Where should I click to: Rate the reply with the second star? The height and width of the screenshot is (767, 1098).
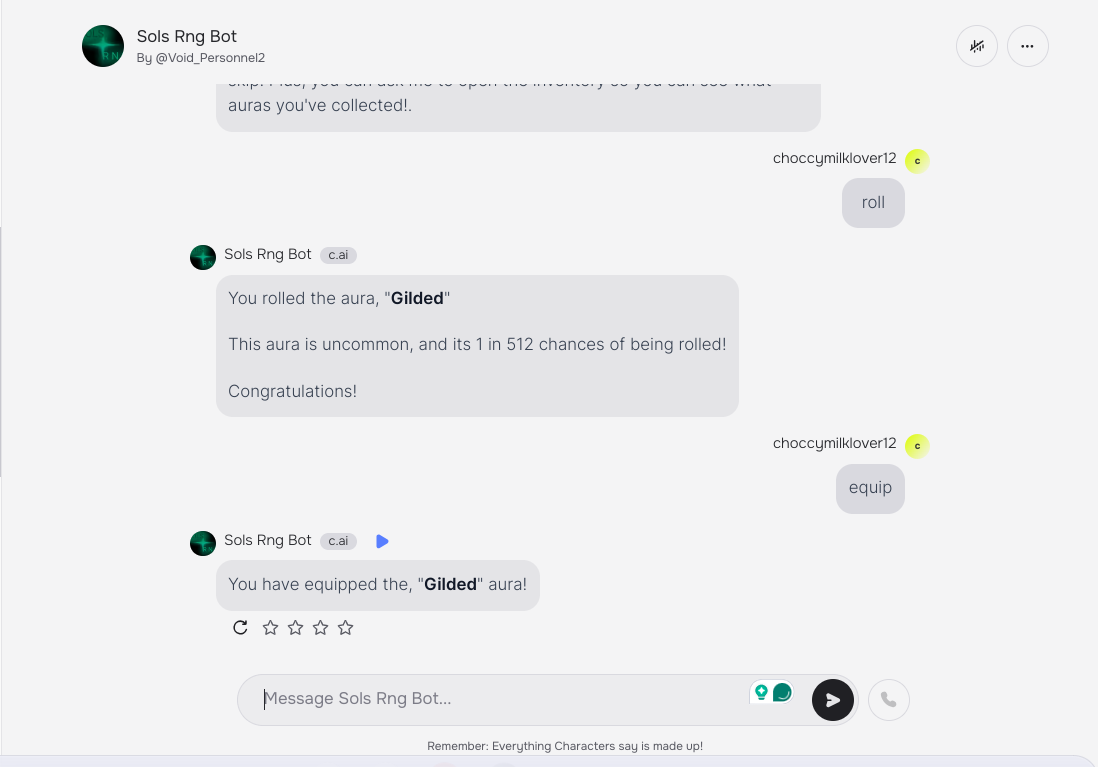295,627
